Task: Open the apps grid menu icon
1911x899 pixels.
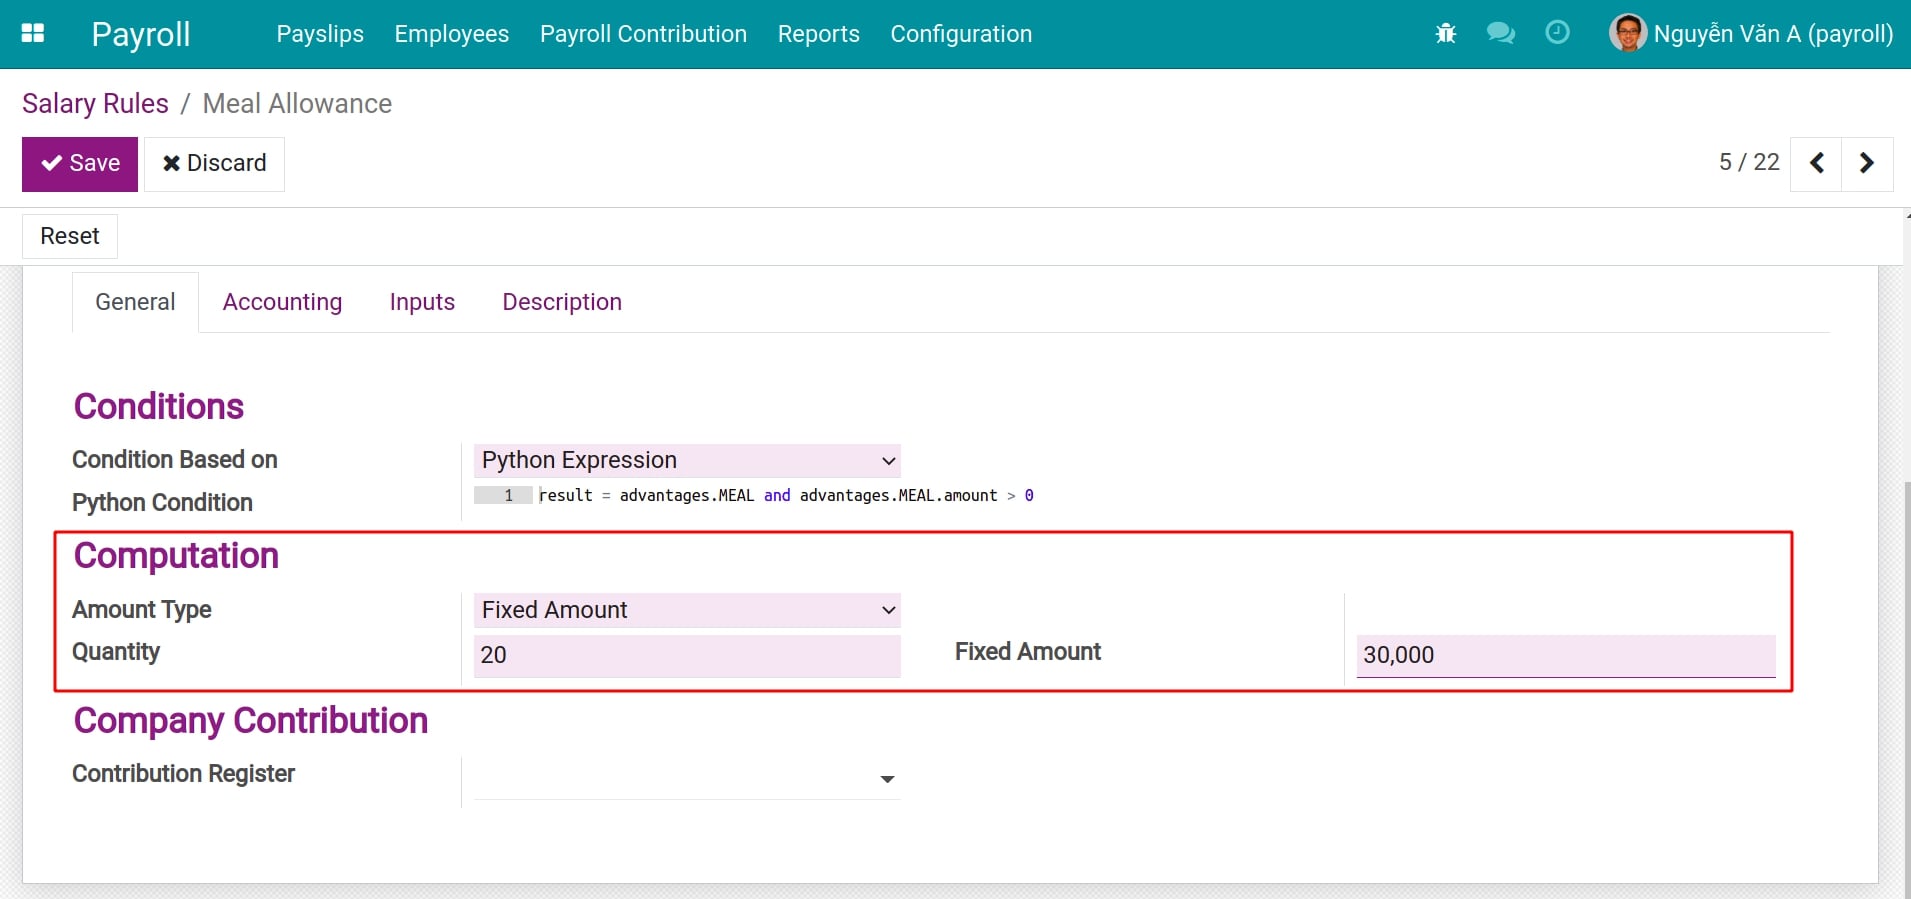Action: coord(33,33)
